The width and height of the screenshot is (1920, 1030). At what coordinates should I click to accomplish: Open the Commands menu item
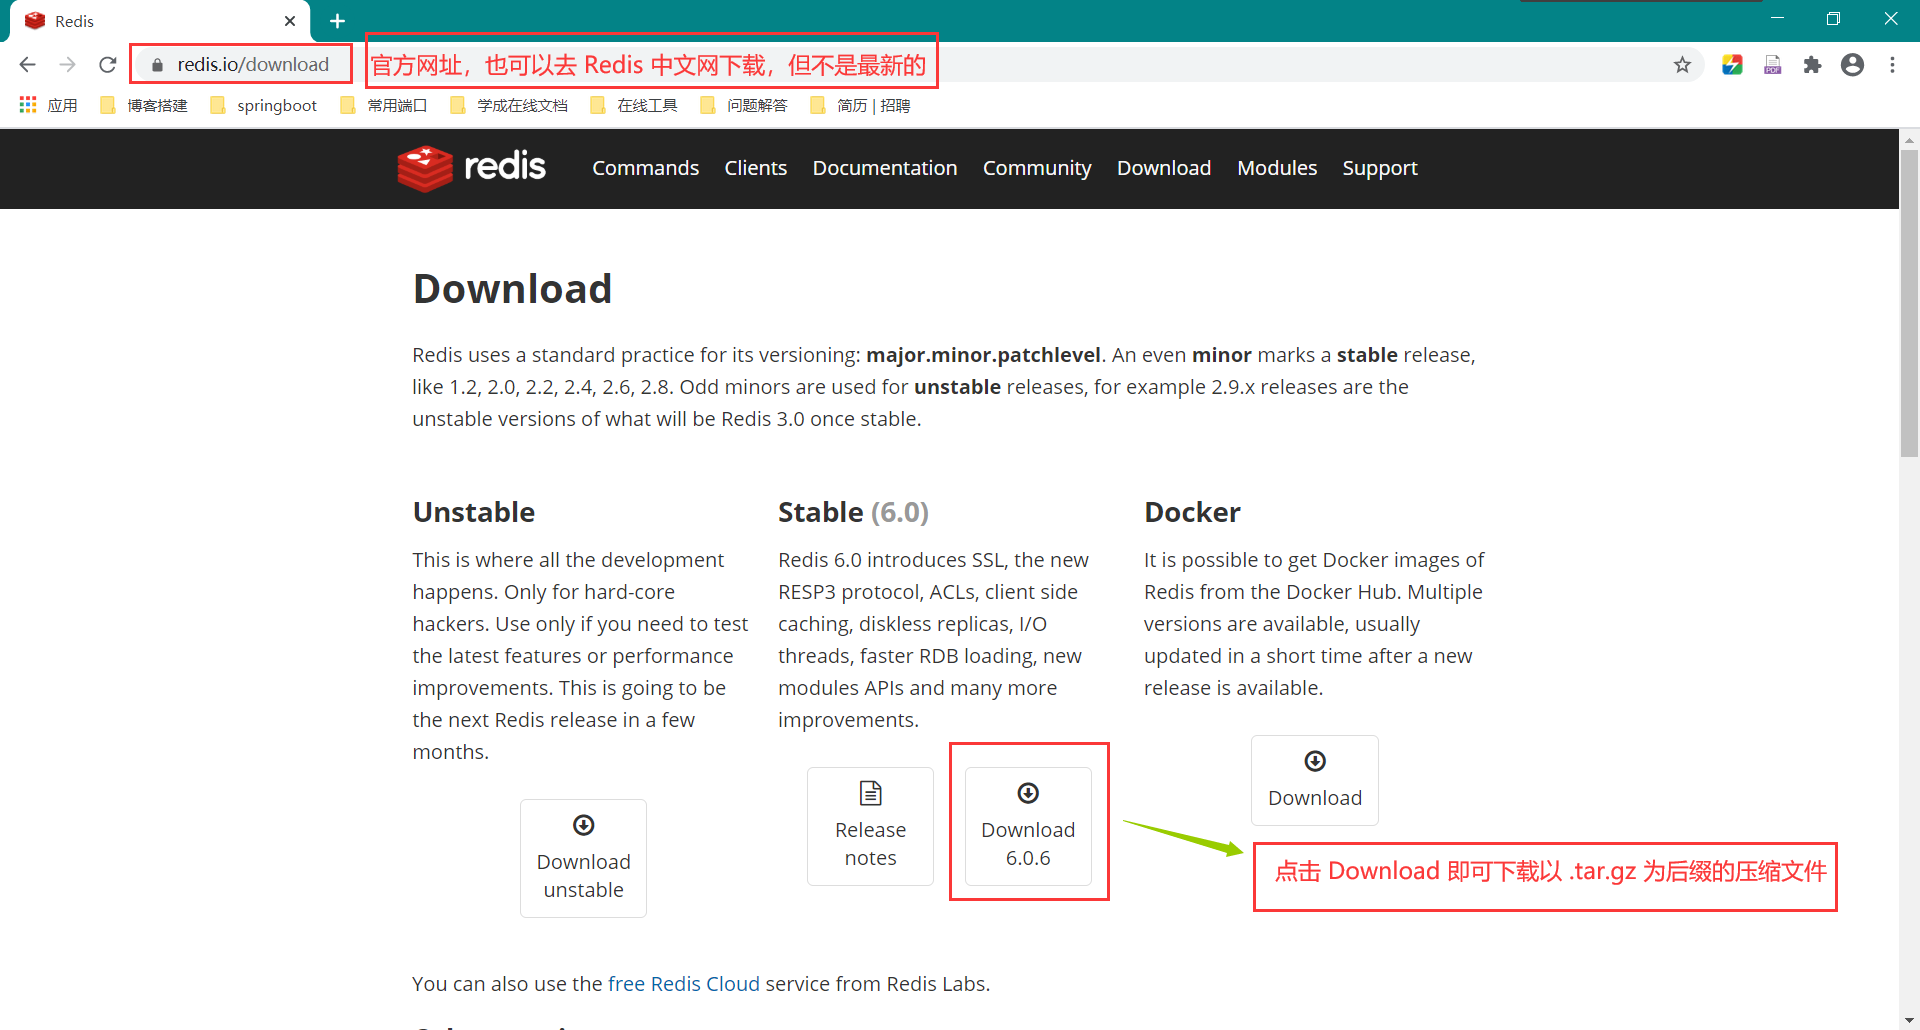[x=645, y=168]
